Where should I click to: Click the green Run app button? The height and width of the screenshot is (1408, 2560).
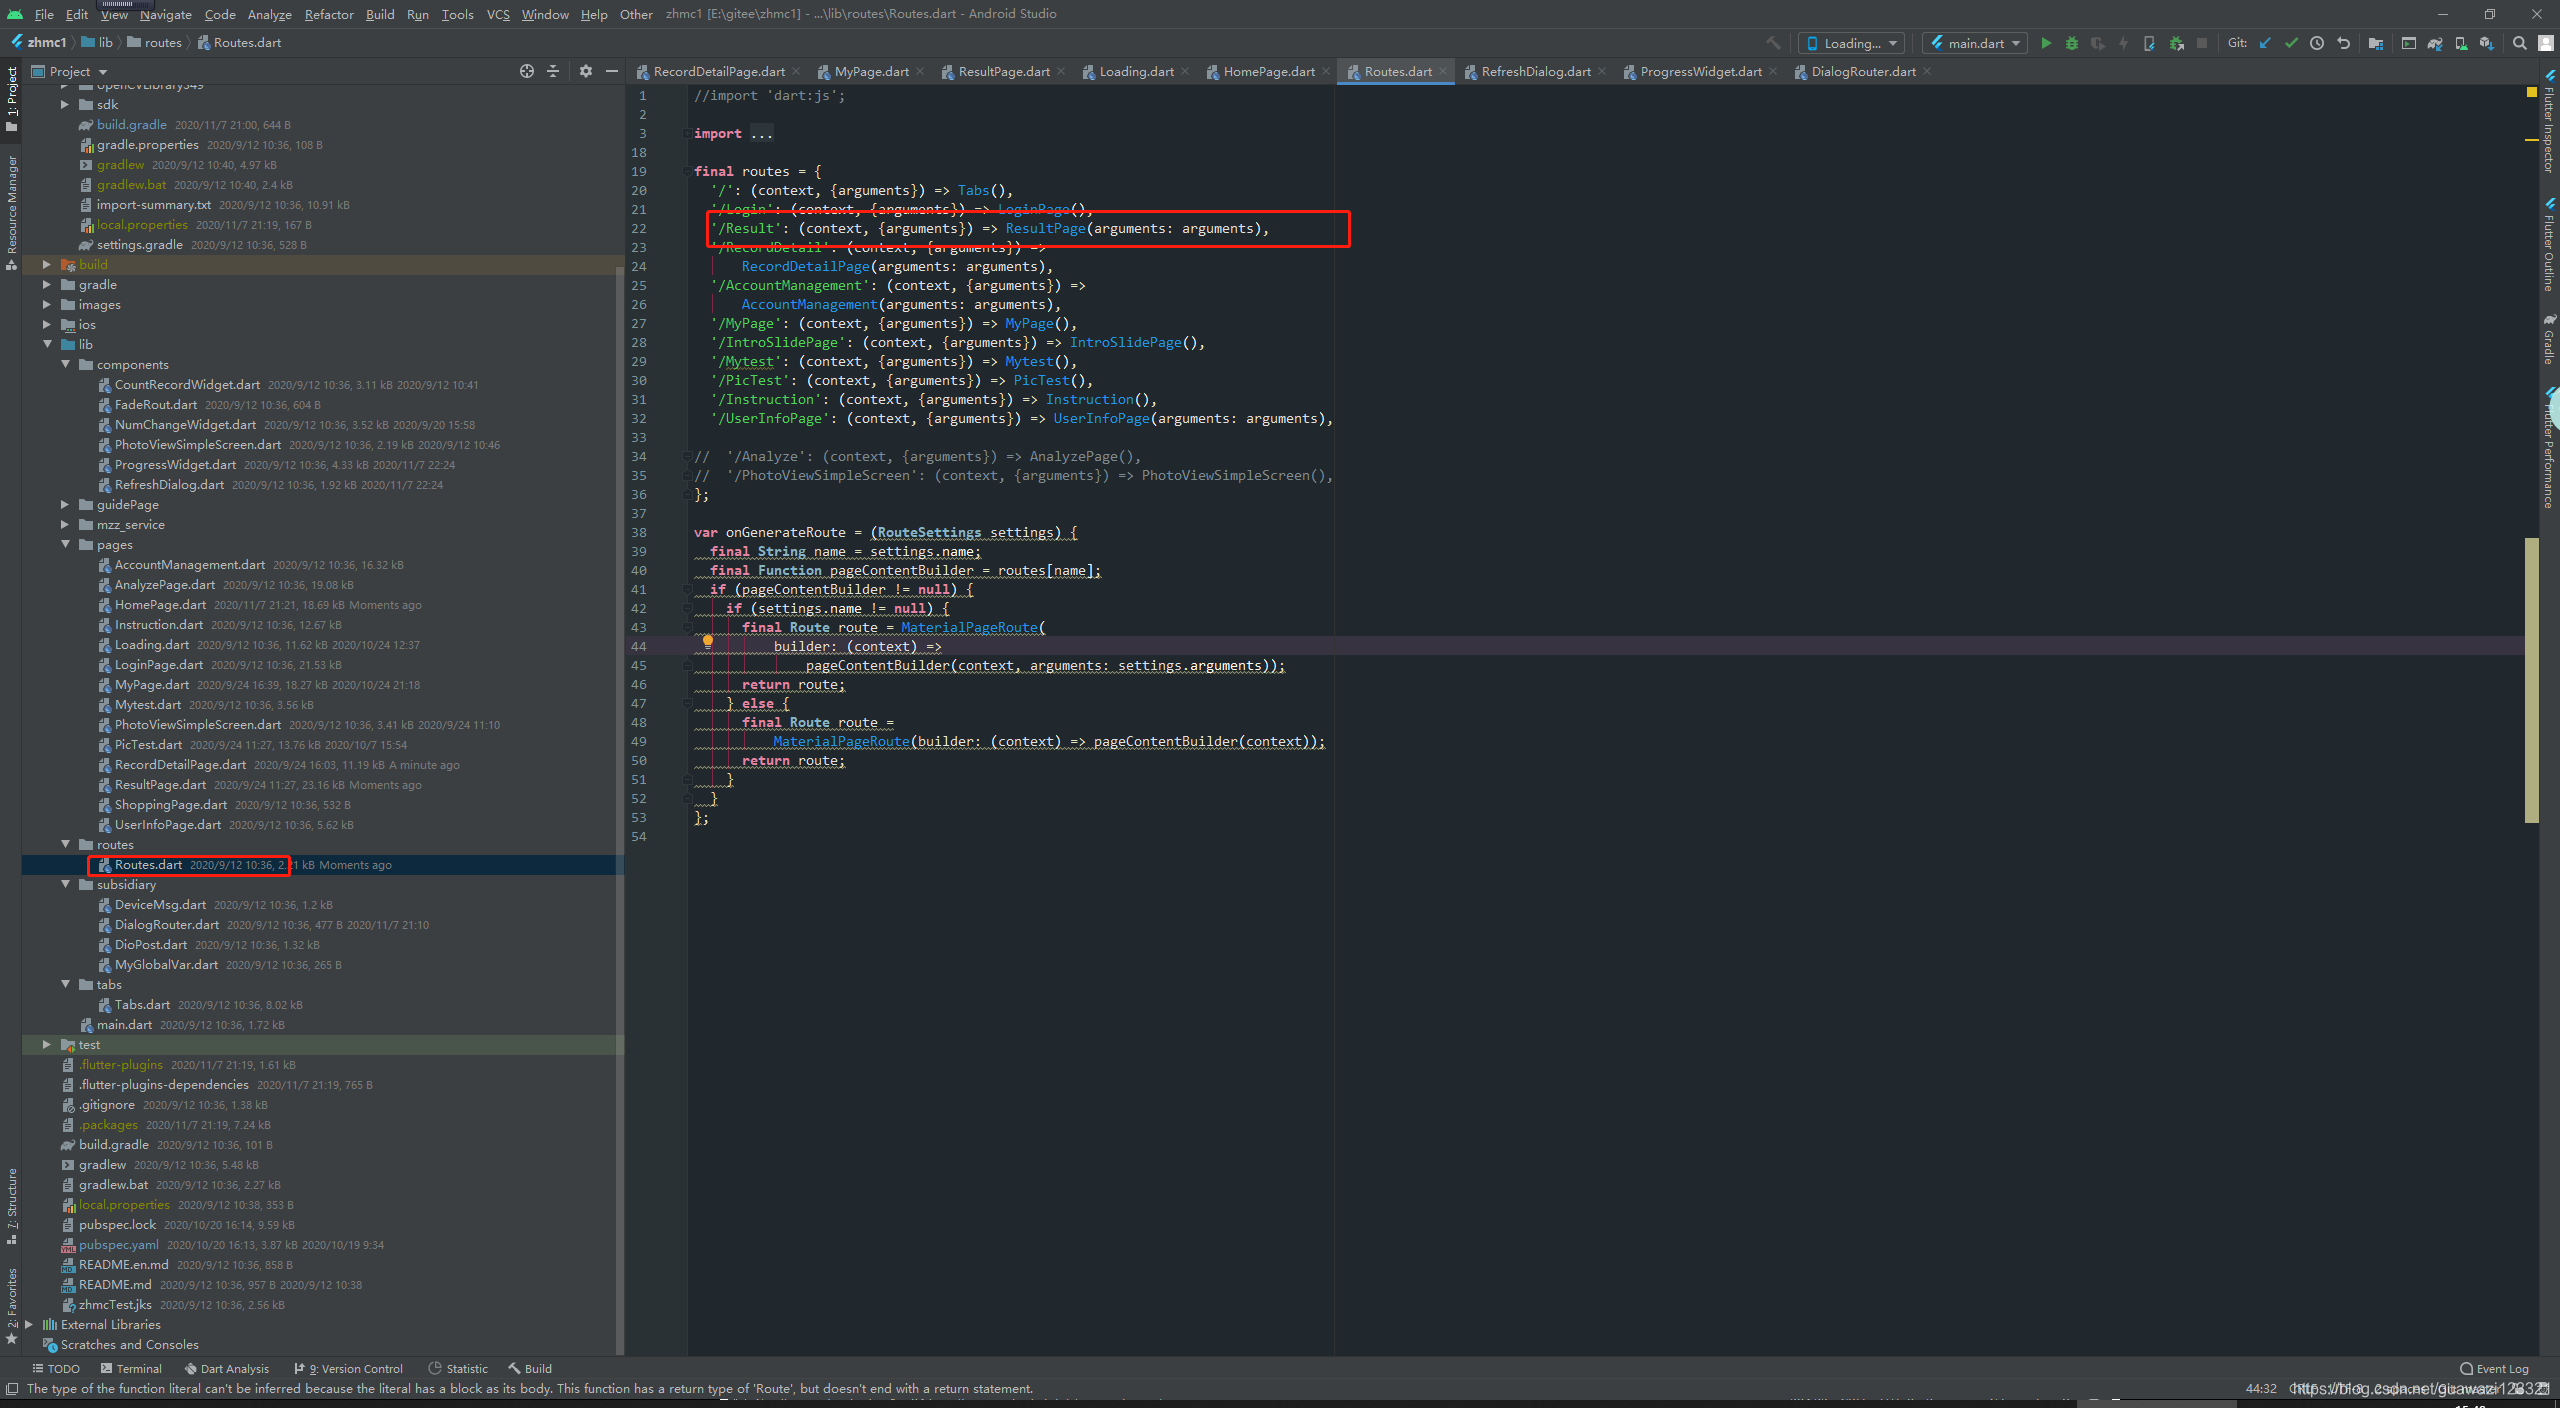click(x=2046, y=43)
